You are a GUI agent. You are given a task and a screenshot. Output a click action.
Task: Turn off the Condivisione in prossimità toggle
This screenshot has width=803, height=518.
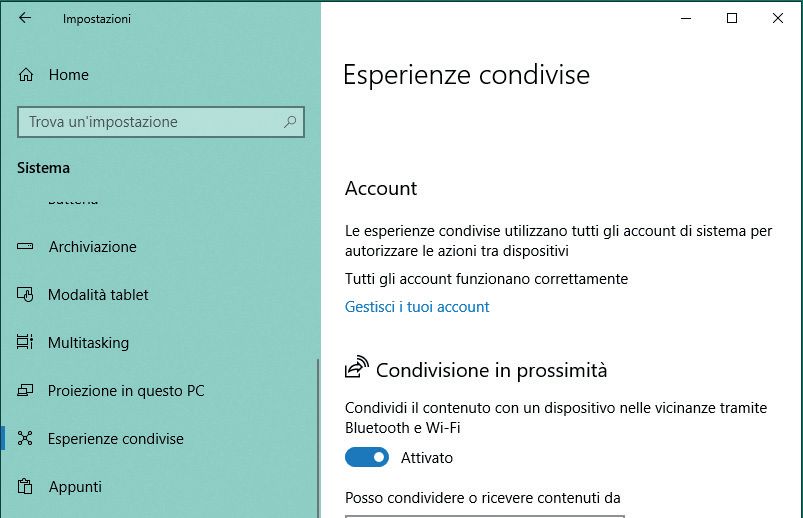[367, 458]
